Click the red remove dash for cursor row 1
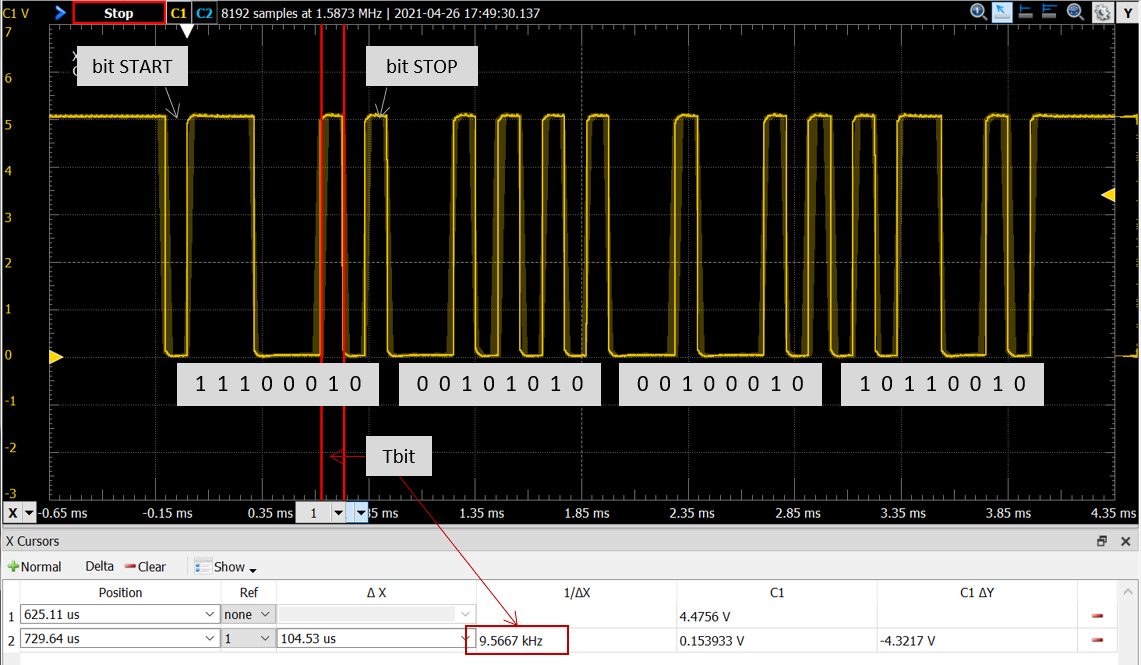The width and height of the screenshot is (1141, 665). click(x=1096, y=614)
